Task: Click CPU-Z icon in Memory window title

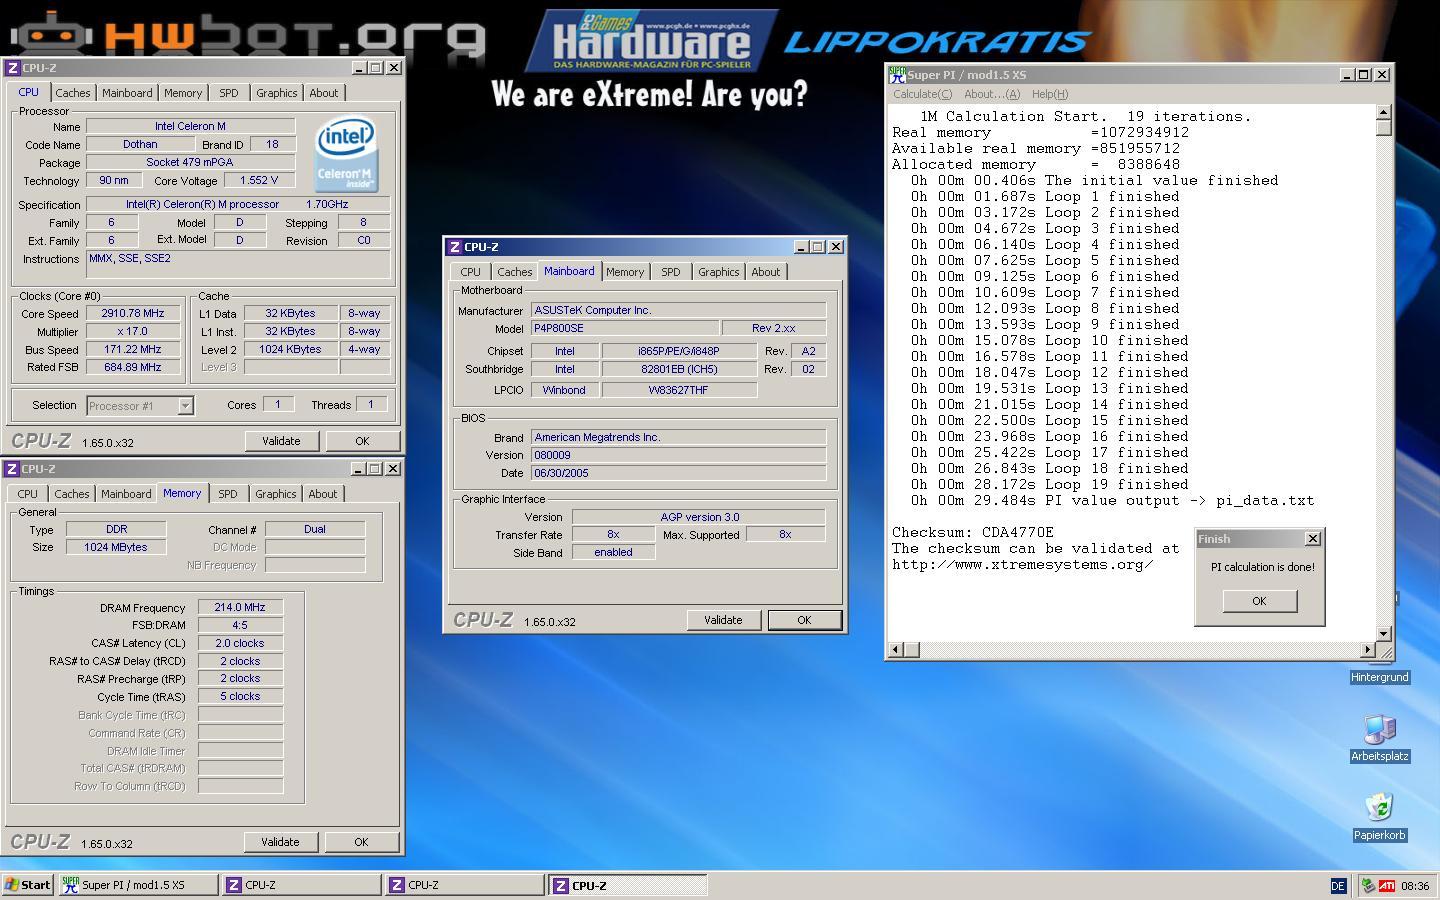Action: (x=11, y=469)
